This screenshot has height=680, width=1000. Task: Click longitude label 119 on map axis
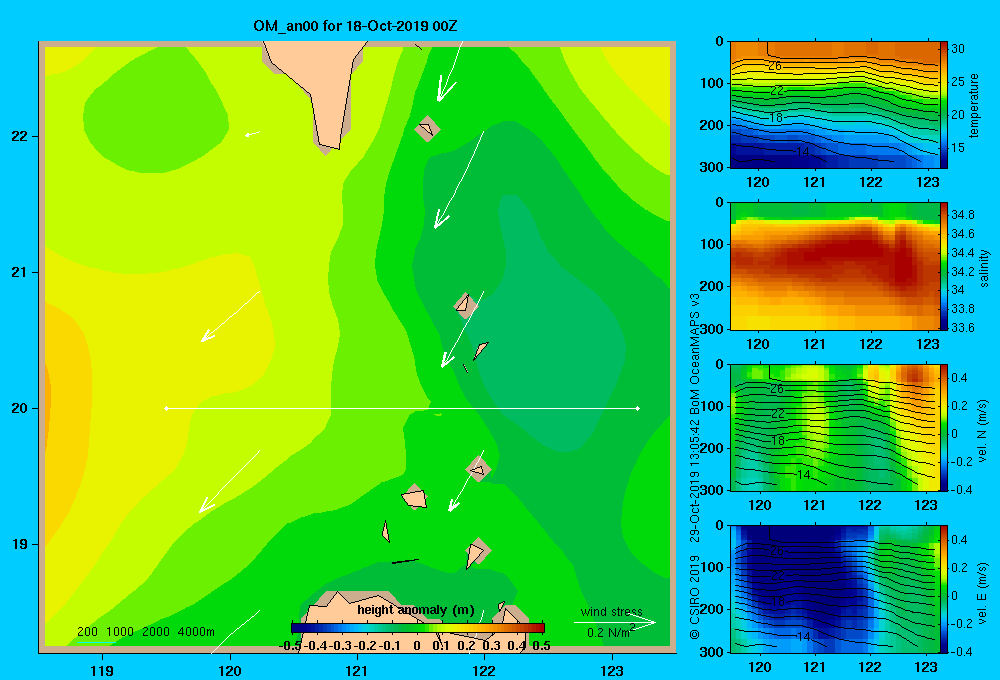click(x=103, y=671)
